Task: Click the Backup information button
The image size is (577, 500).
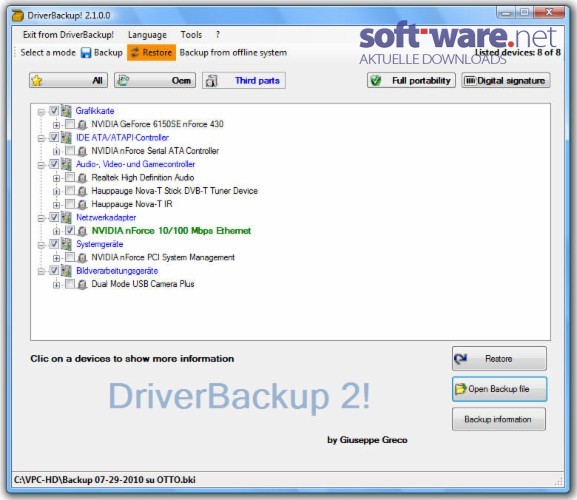Action: tap(499, 419)
